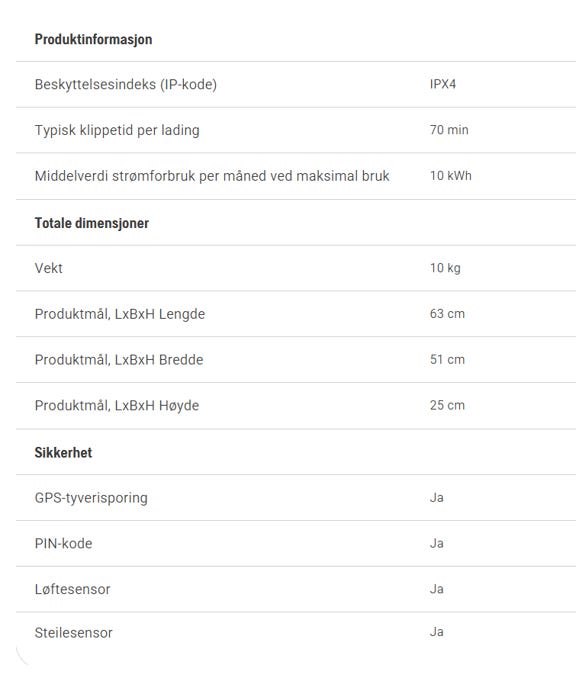Click the 51 cm width value
The image size is (576, 678).
click(447, 359)
